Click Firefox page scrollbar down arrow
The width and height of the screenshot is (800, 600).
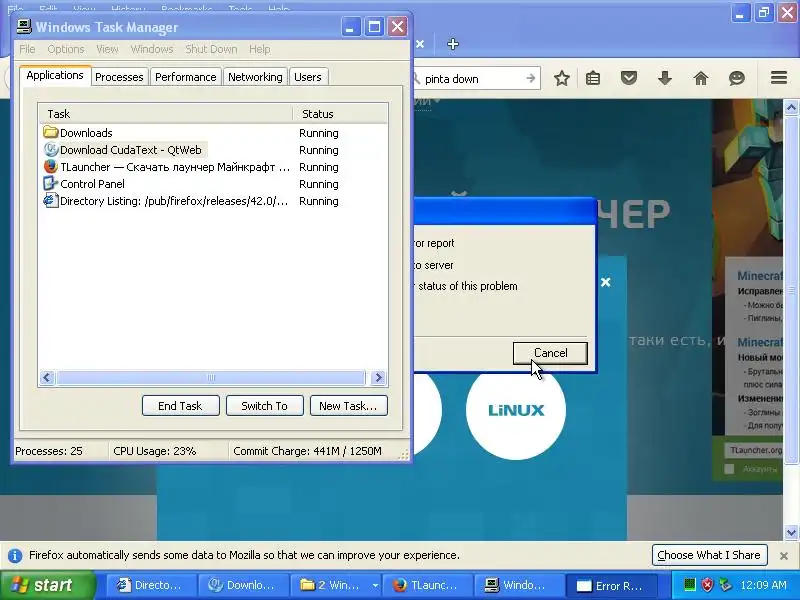coord(791,533)
